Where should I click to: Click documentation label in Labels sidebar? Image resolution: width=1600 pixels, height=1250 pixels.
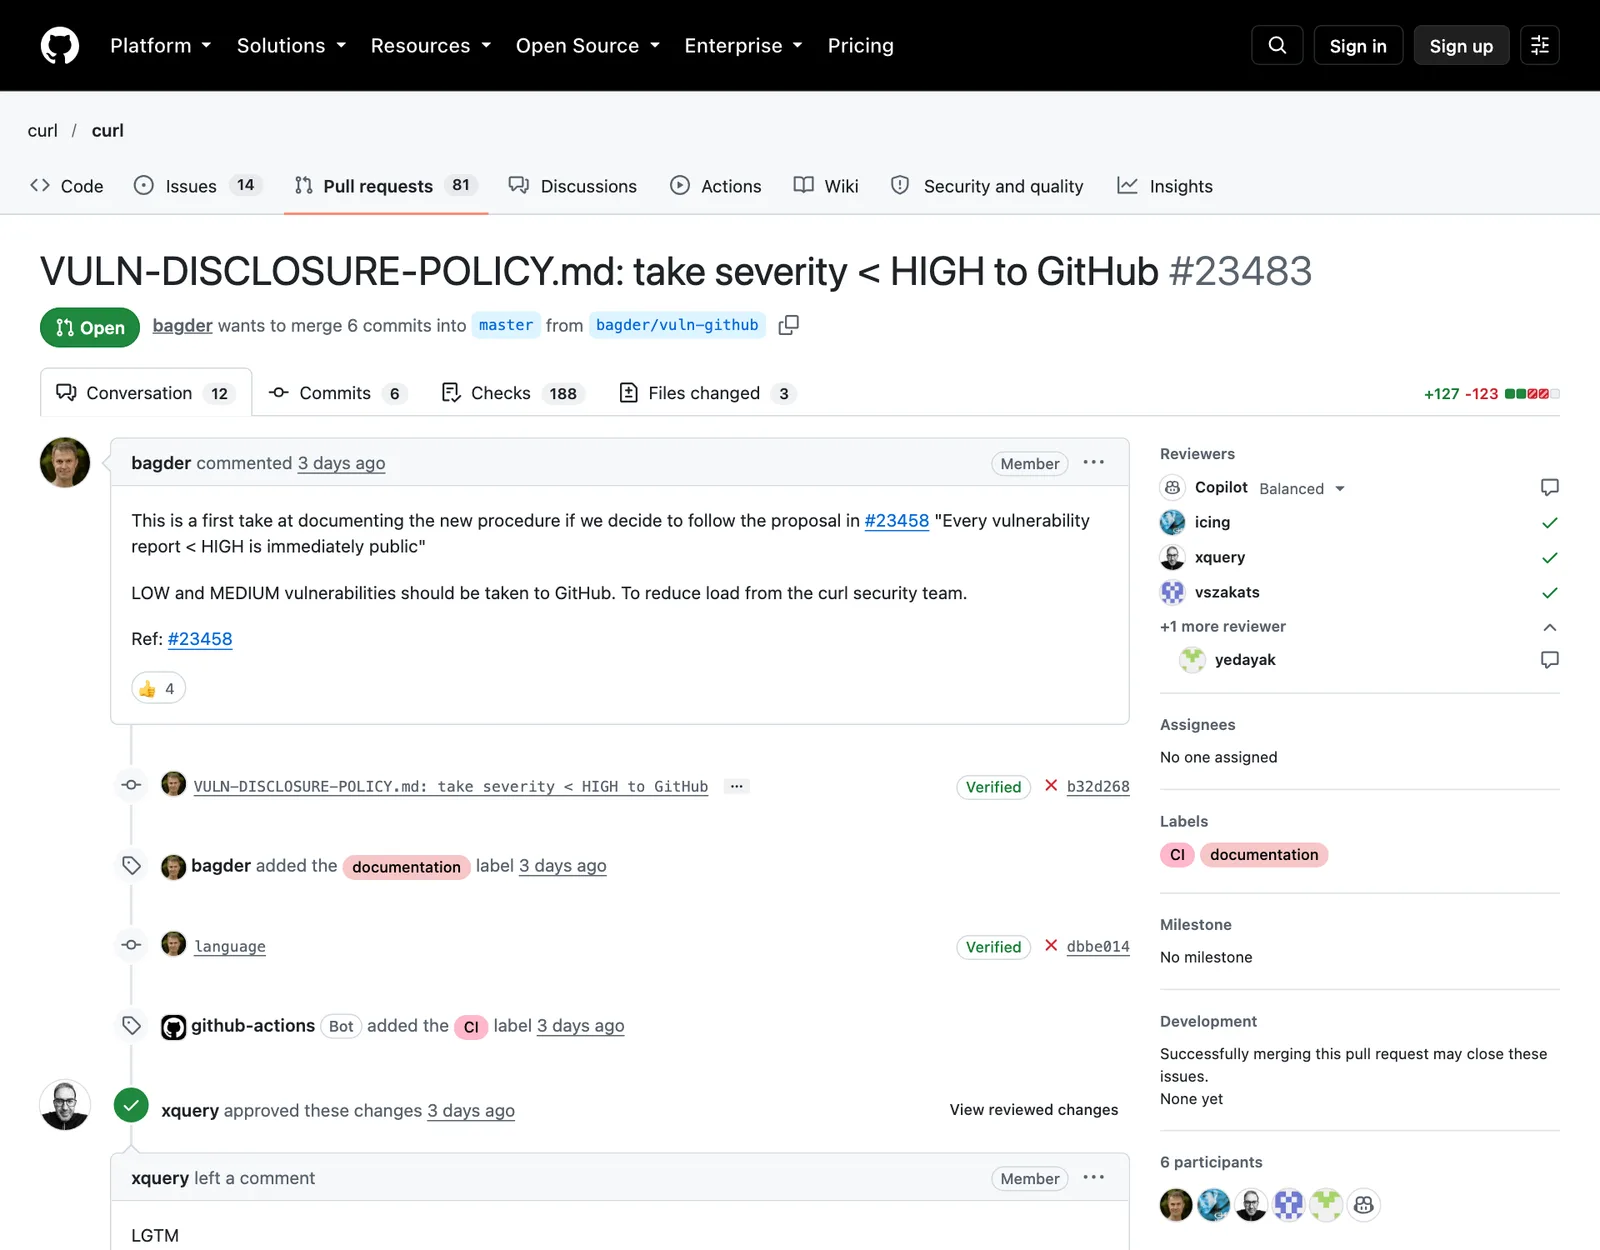coord(1264,855)
